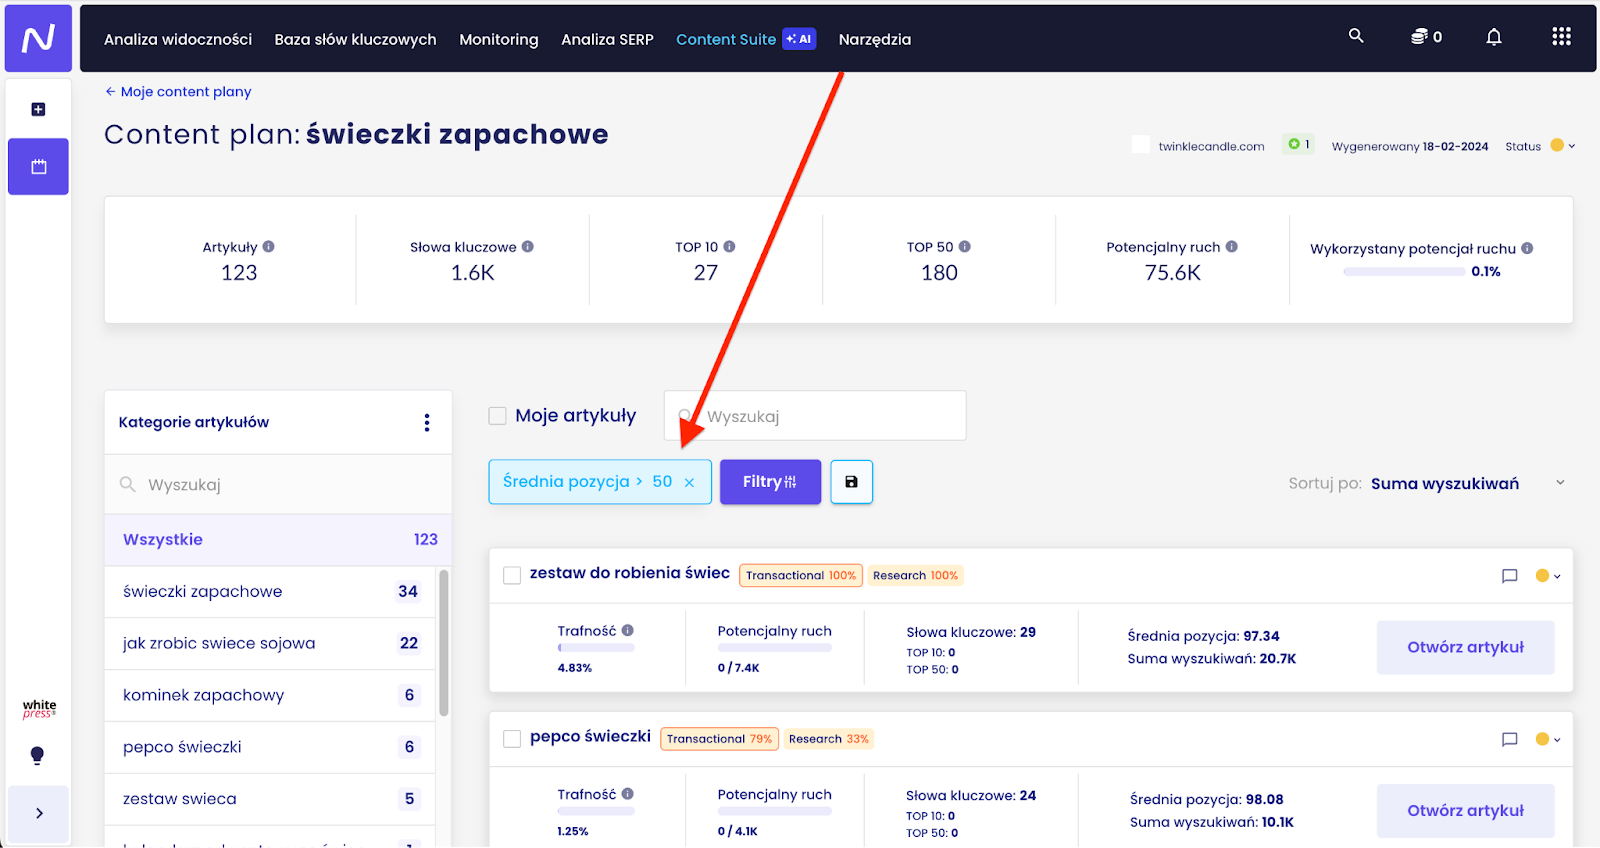Open the Kategorie artykułów three-dot menu
Screen dimensions: 1600x848
click(427, 422)
